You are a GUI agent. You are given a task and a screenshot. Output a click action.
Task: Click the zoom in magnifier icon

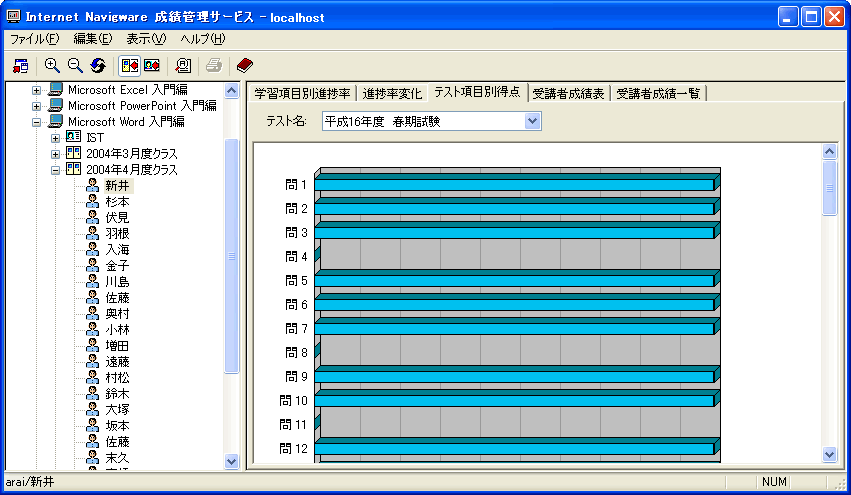[52, 66]
